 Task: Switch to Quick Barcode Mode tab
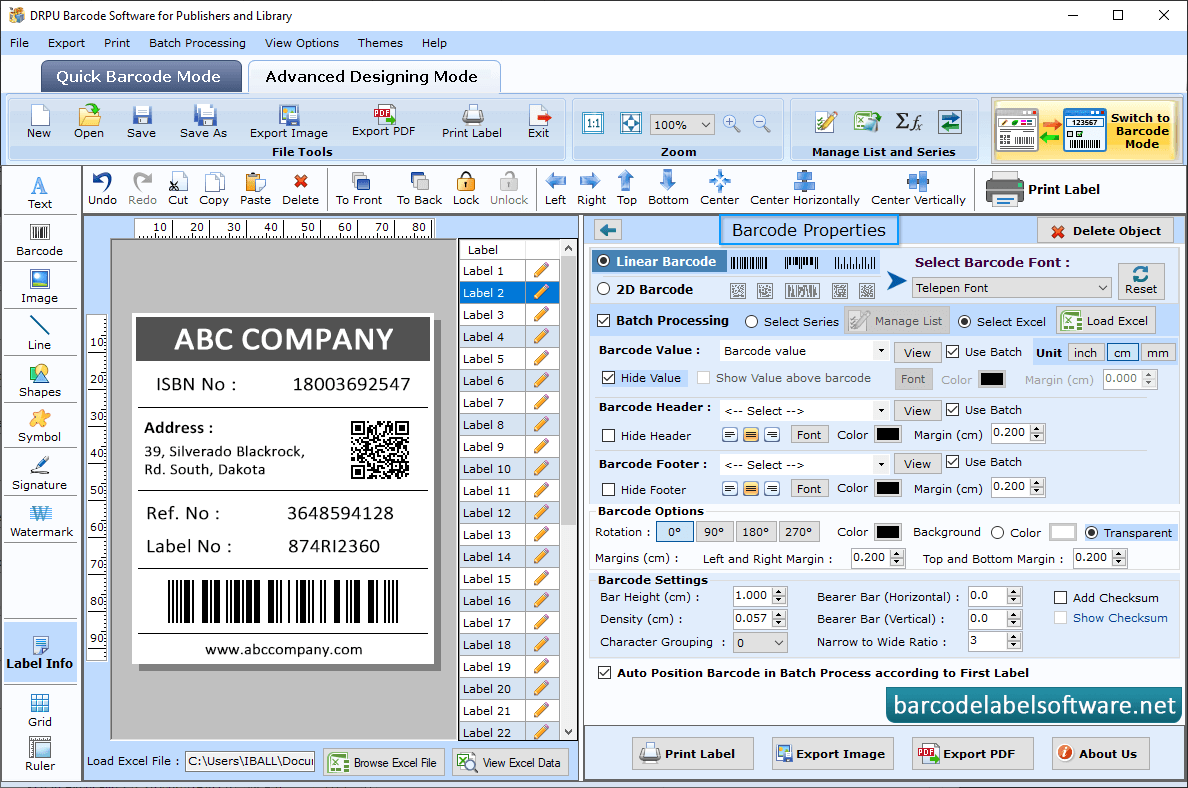141,77
